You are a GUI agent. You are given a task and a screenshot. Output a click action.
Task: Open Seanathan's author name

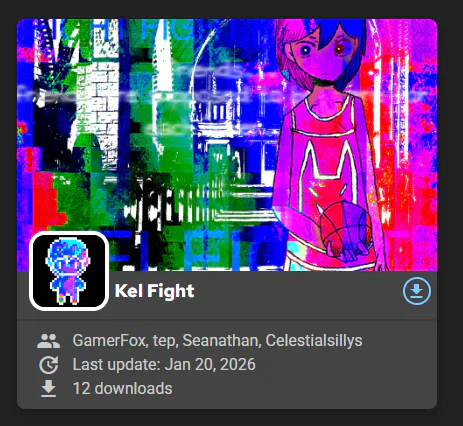[220, 340]
